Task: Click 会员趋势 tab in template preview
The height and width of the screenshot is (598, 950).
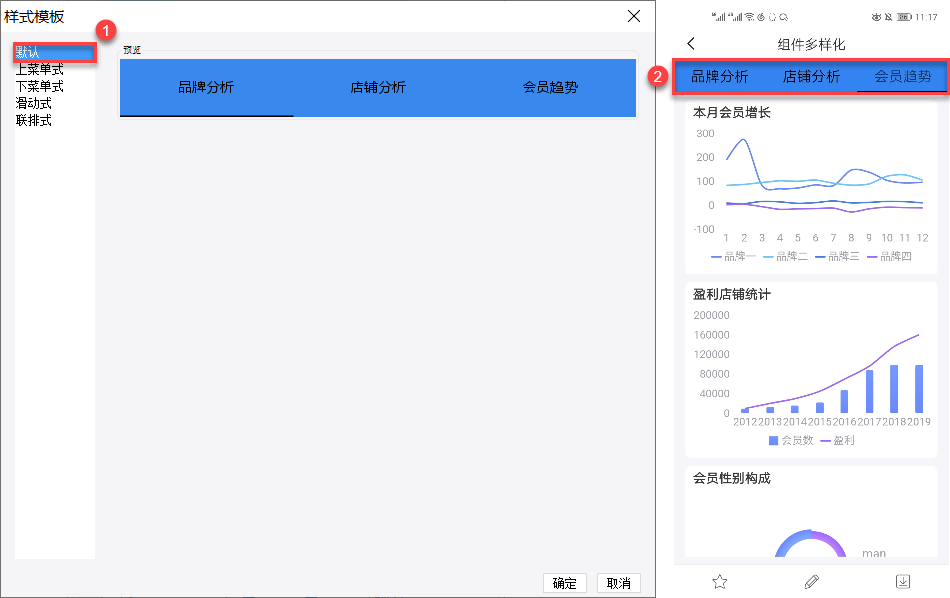Action: pos(550,87)
